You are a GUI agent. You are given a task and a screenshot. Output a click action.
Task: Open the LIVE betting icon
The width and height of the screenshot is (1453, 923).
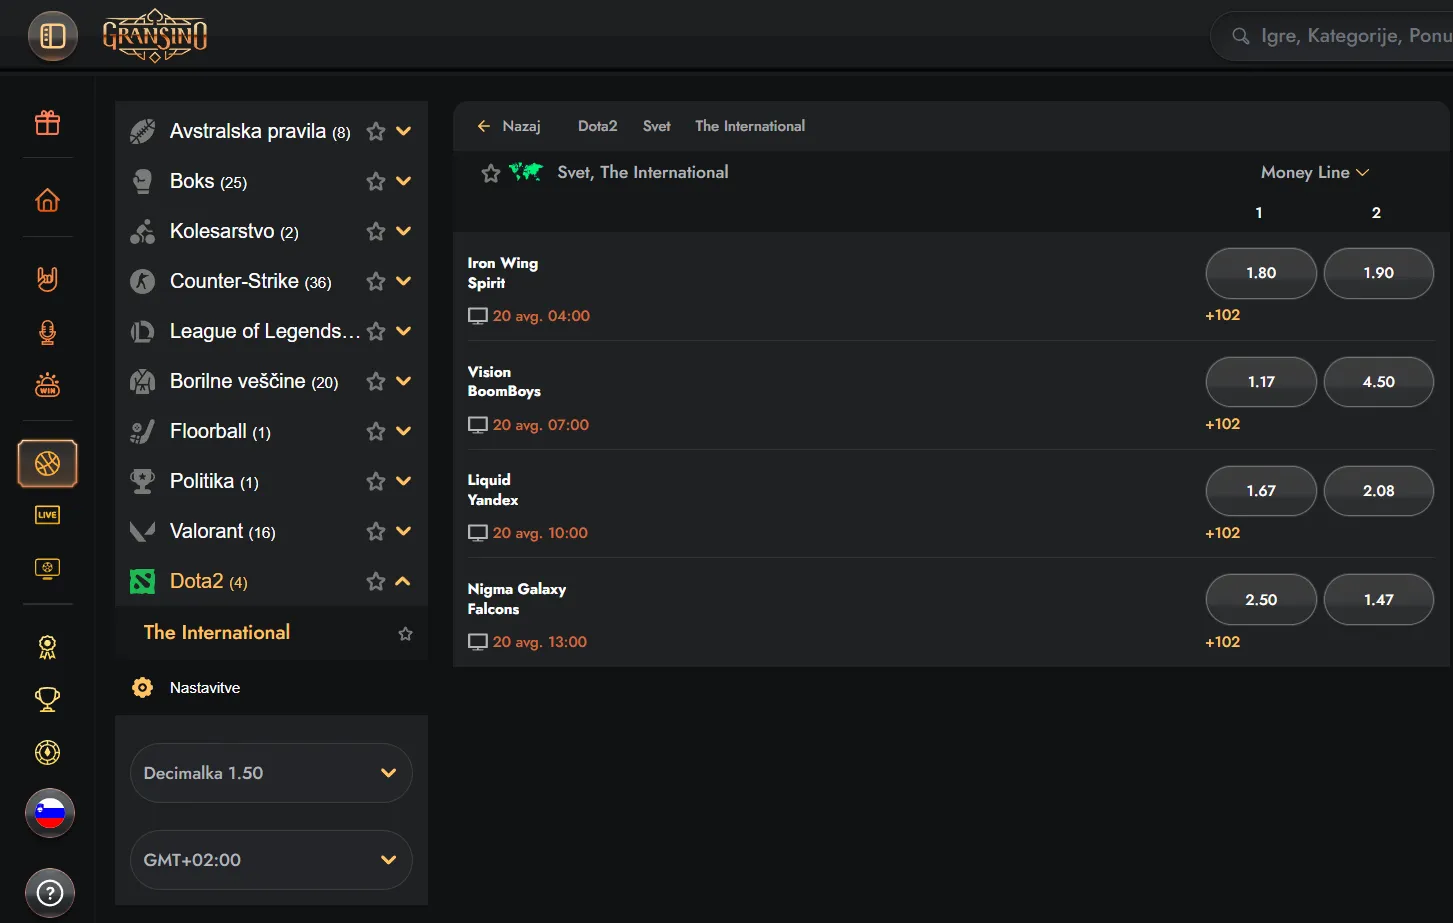(x=47, y=515)
